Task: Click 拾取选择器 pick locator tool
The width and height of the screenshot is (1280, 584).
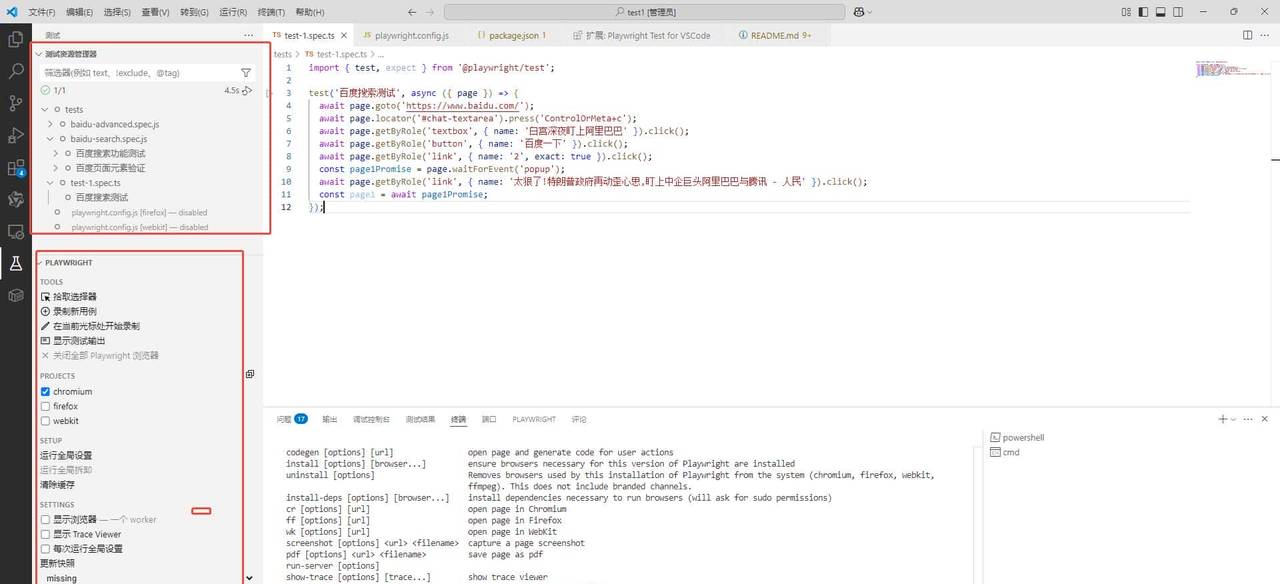Action: tap(74, 297)
